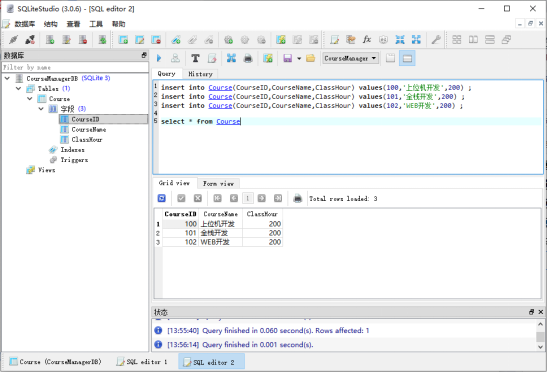Screen dimensions: 548x373
Task: Open the 结构 menu
Action: pyautogui.click(x=50, y=24)
